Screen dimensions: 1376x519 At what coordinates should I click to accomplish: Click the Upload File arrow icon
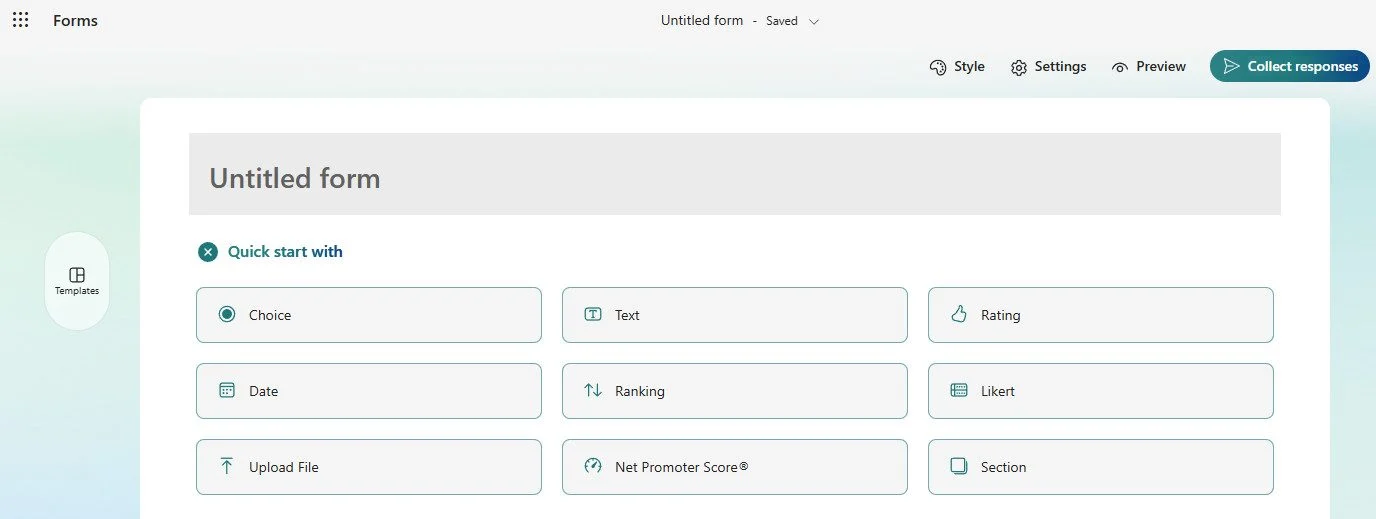pyautogui.click(x=227, y=466)
